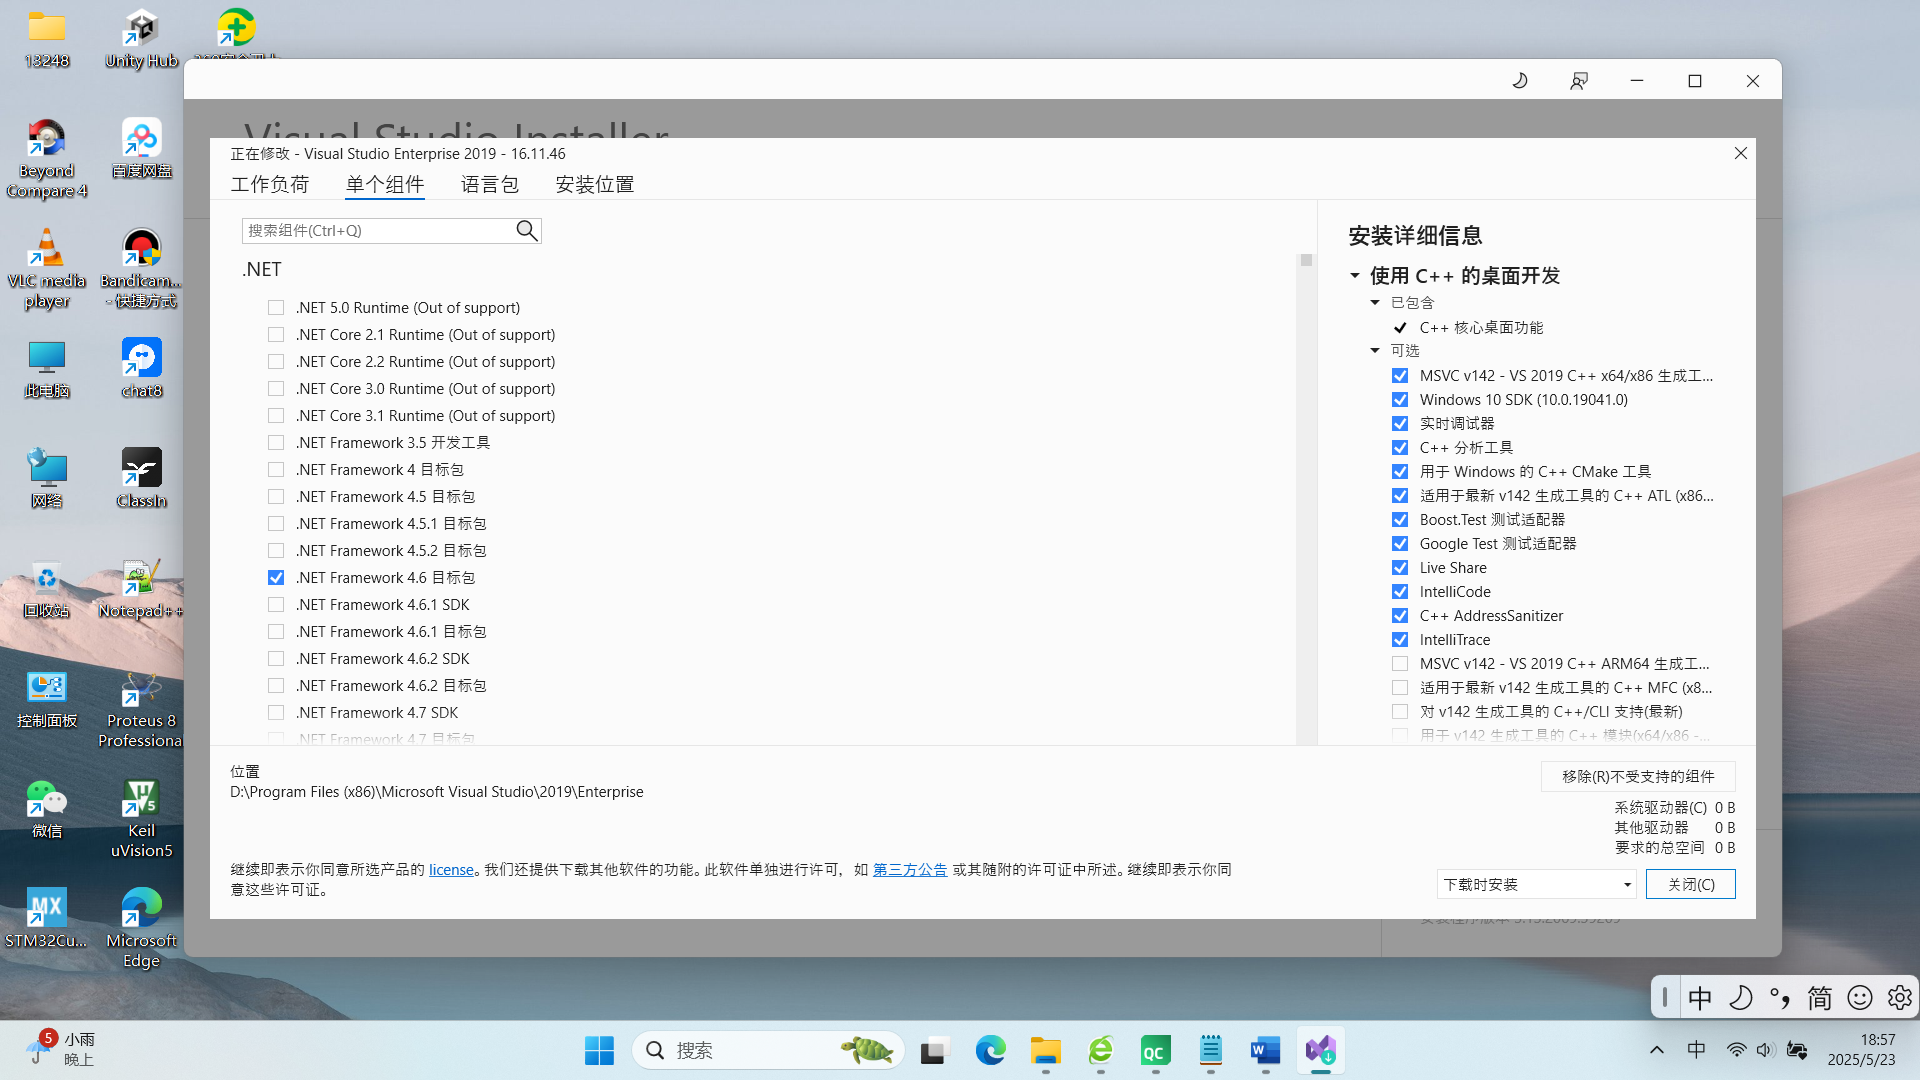Open the 下载时安装 dropdown
This screenshot has width=1920, height=1080.
coord(1627,884)
